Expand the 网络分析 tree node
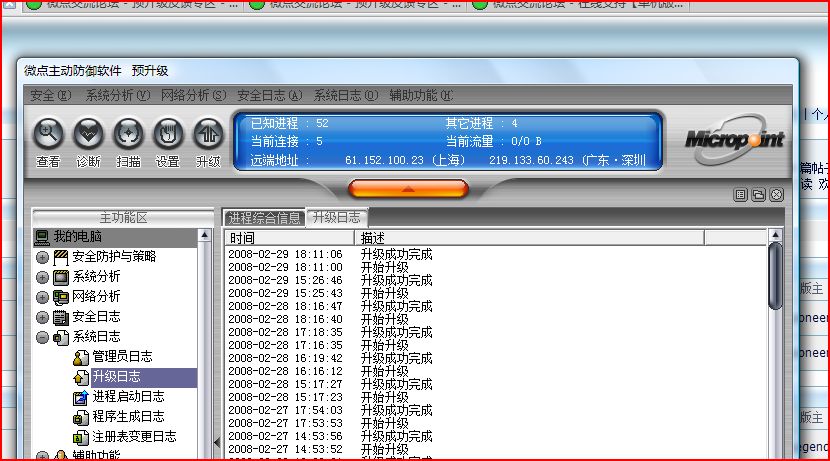 coord(42,297)
